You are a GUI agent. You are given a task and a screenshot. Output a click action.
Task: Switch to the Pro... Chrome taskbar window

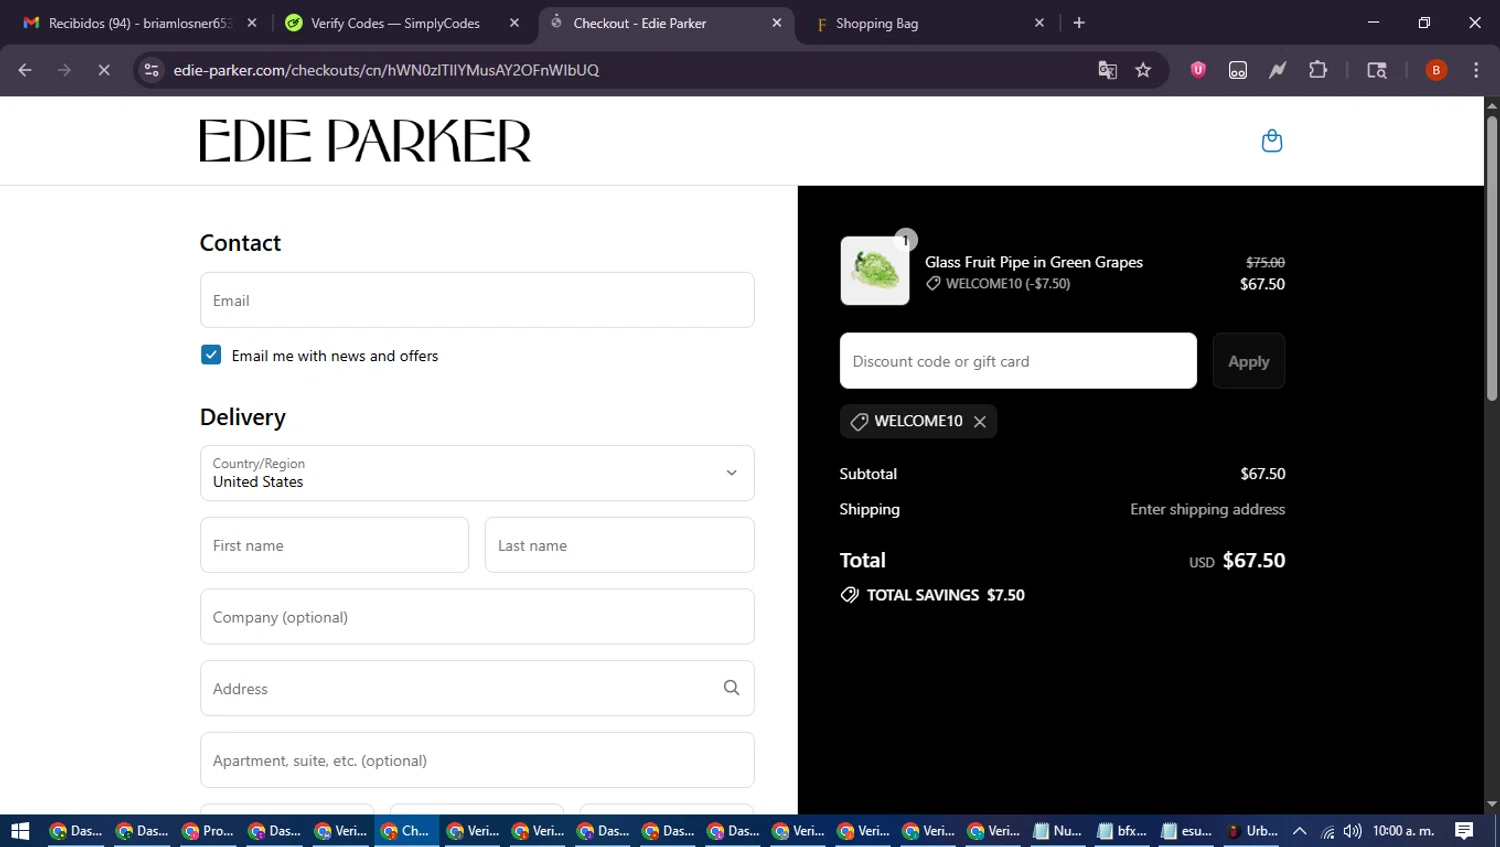coord(209,831)
